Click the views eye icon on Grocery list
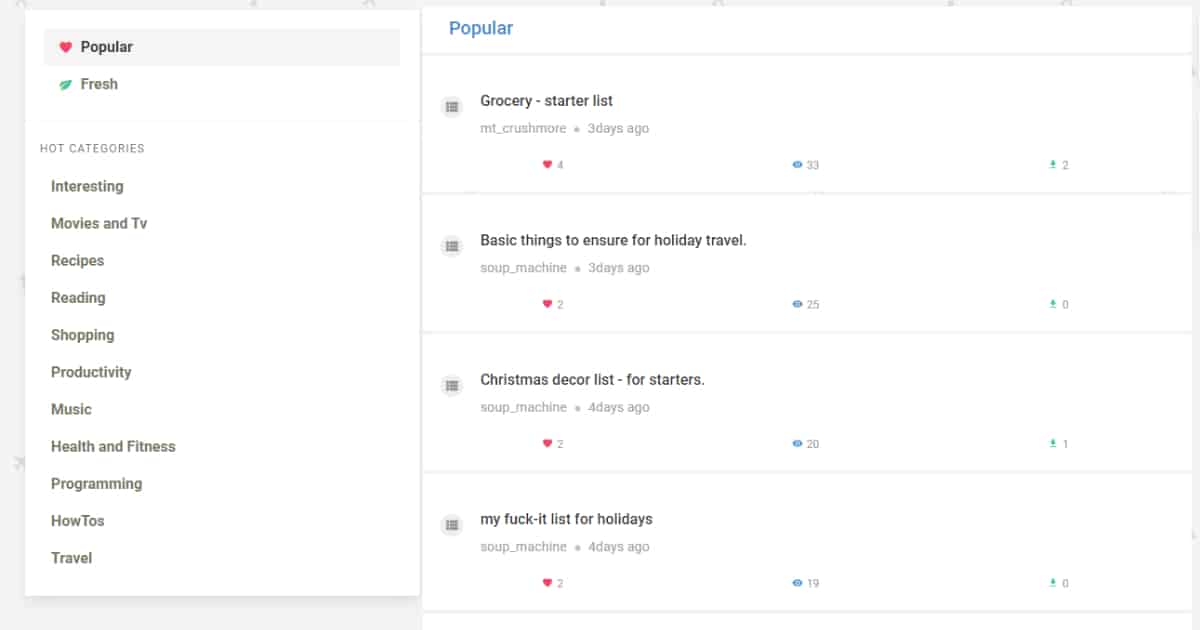1200x630 pixels. pos(797,165)
